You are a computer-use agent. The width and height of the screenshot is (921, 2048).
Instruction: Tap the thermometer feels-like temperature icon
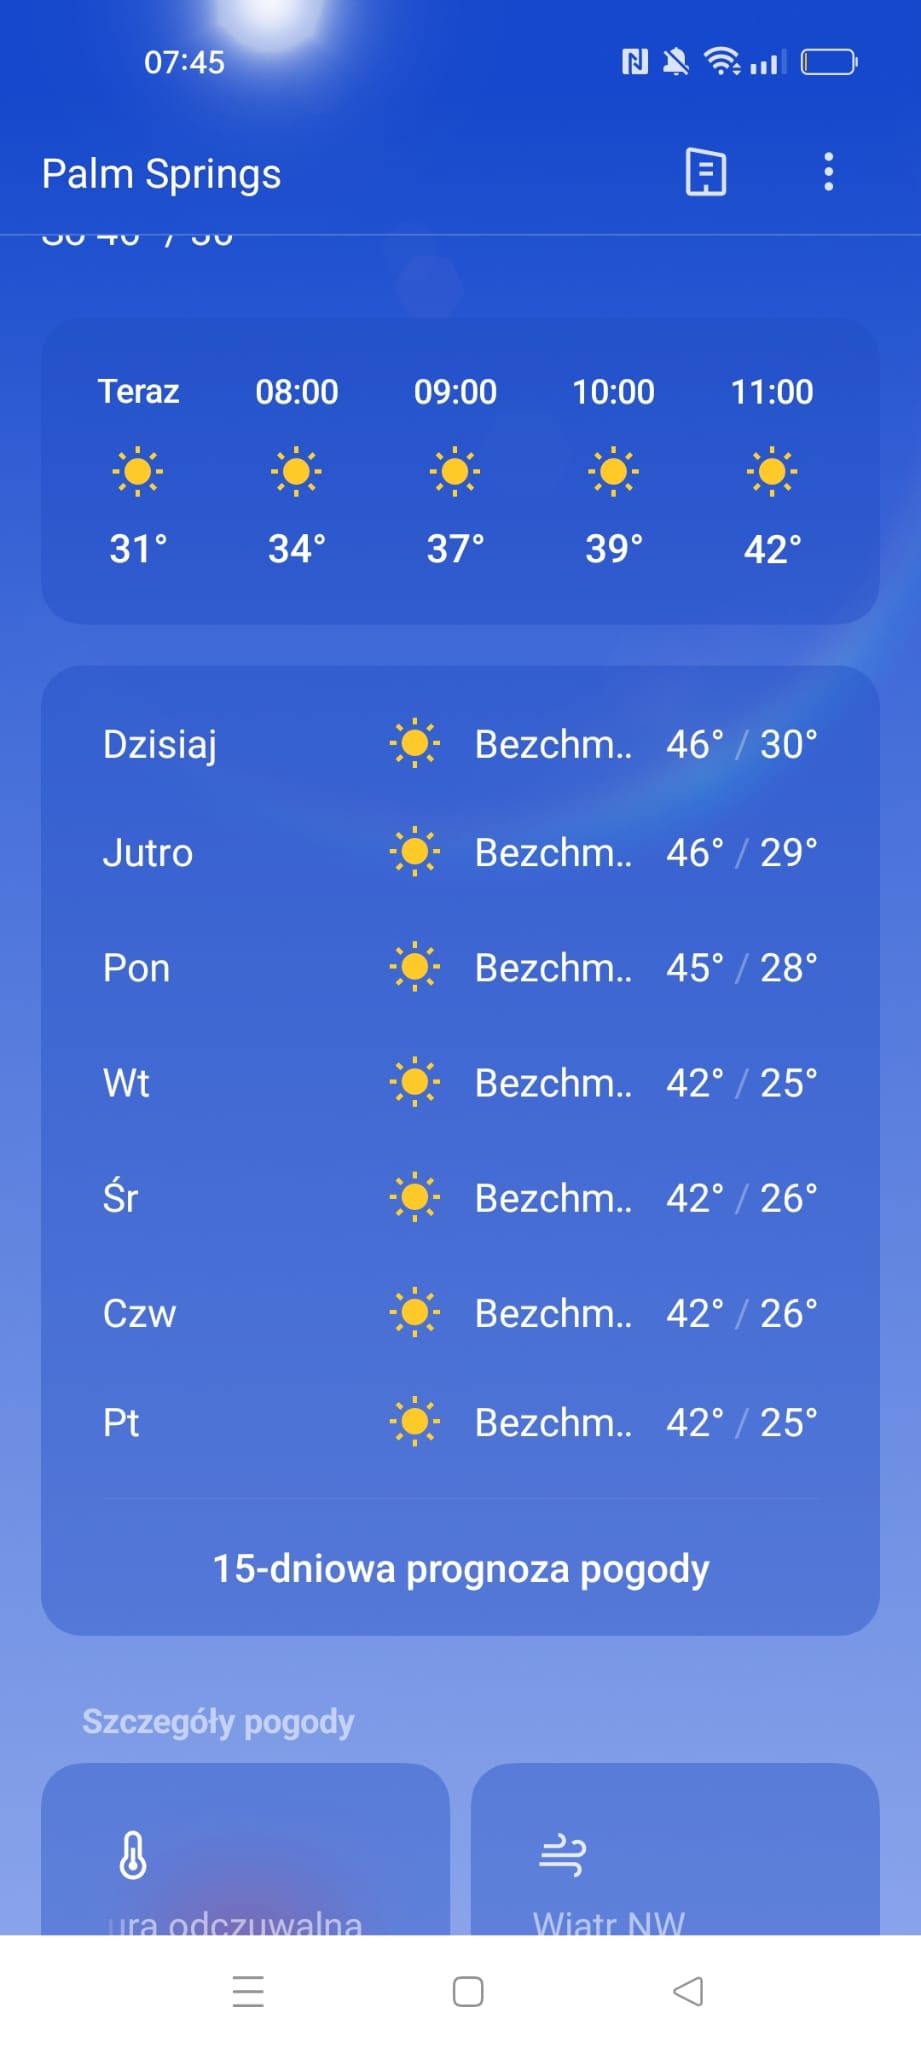pos(133,1856)
